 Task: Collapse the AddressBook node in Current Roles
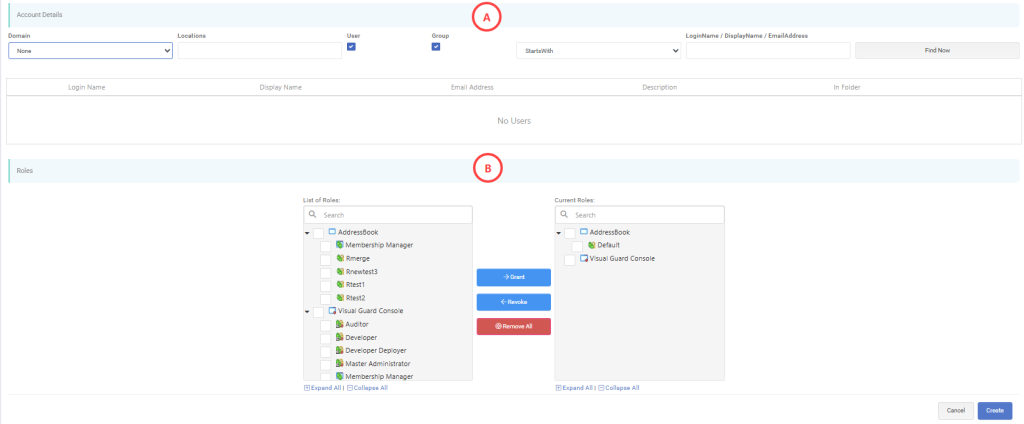pos(558,233)
